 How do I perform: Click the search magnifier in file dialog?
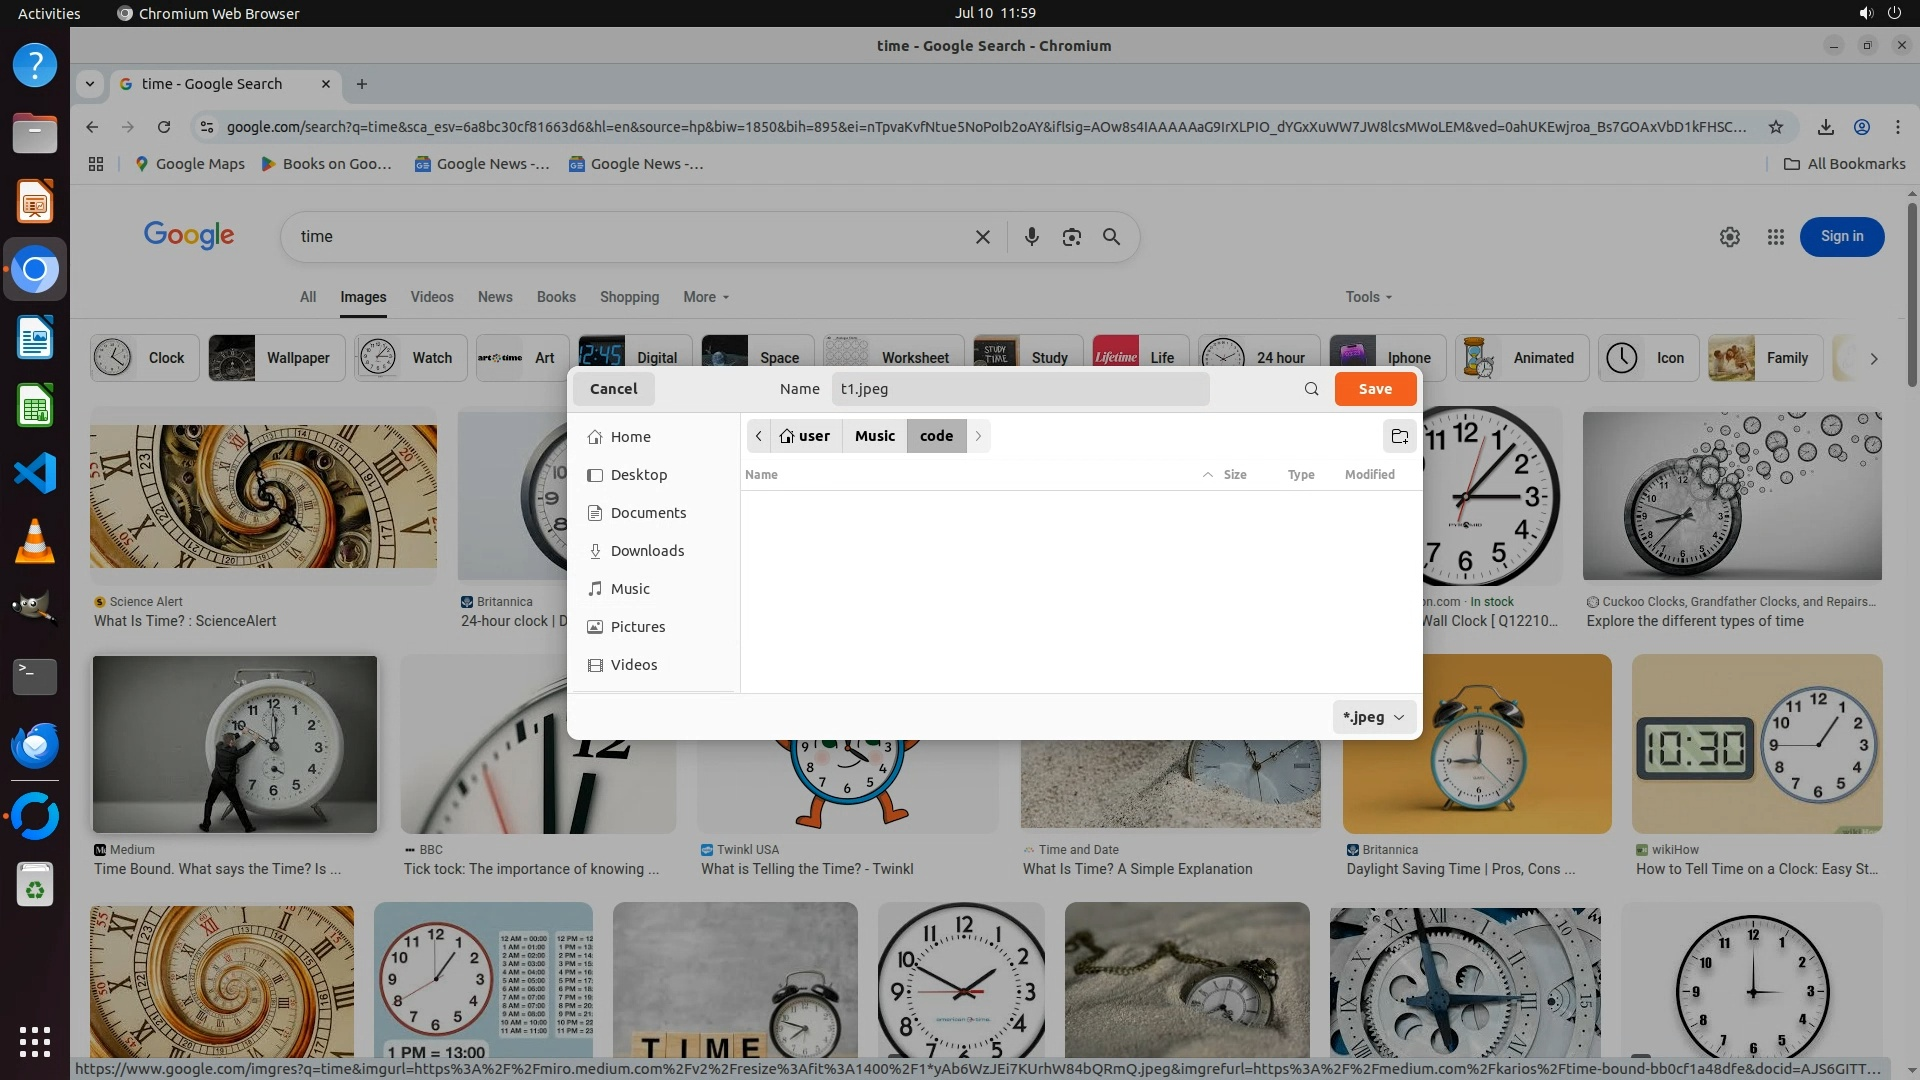pos(1311,389)
